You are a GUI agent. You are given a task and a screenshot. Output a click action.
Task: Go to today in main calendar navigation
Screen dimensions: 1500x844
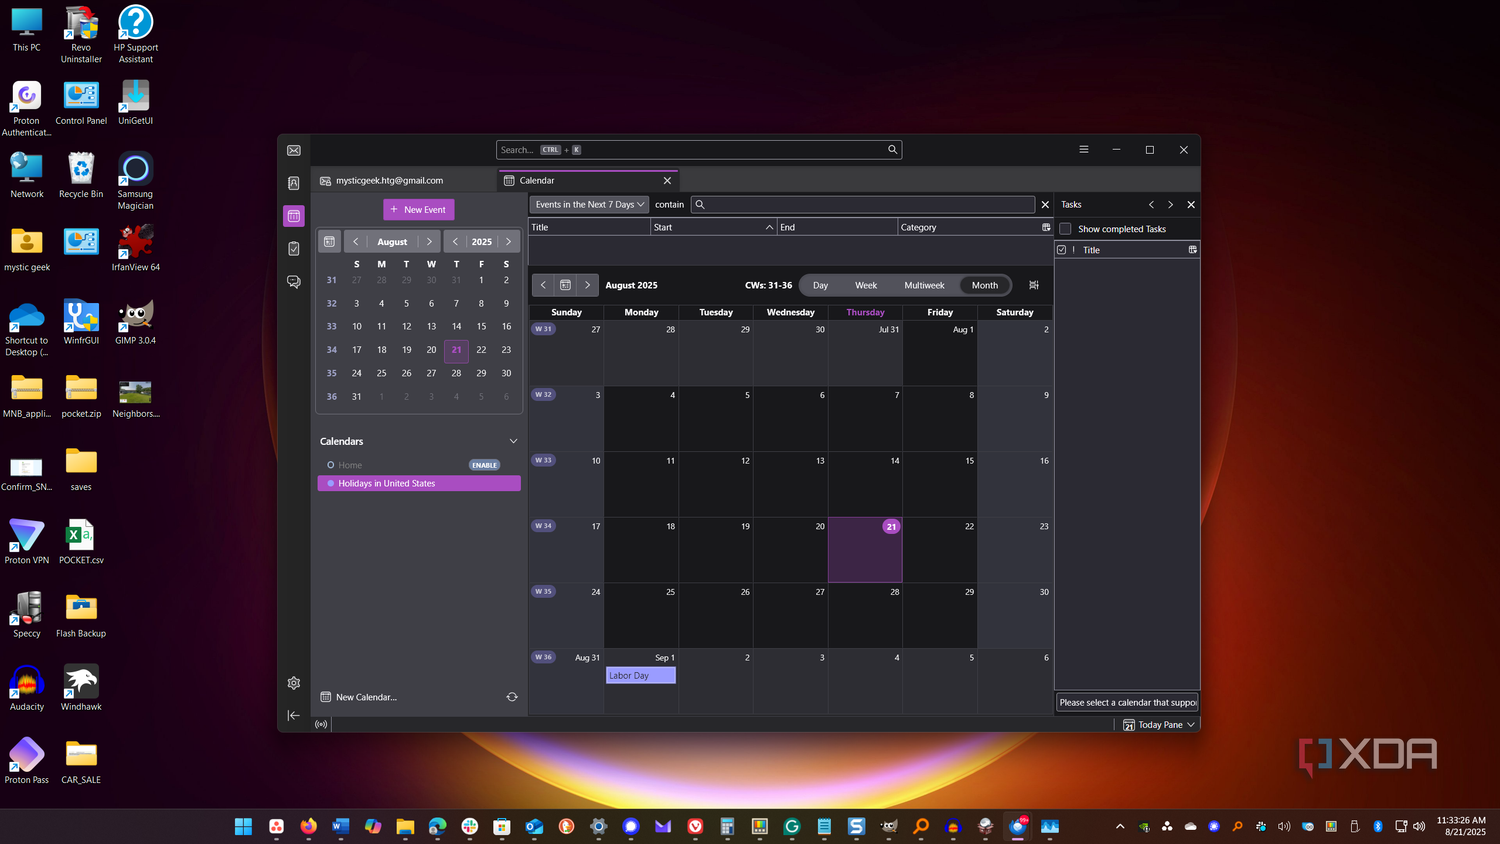click(x=565, y=285)
